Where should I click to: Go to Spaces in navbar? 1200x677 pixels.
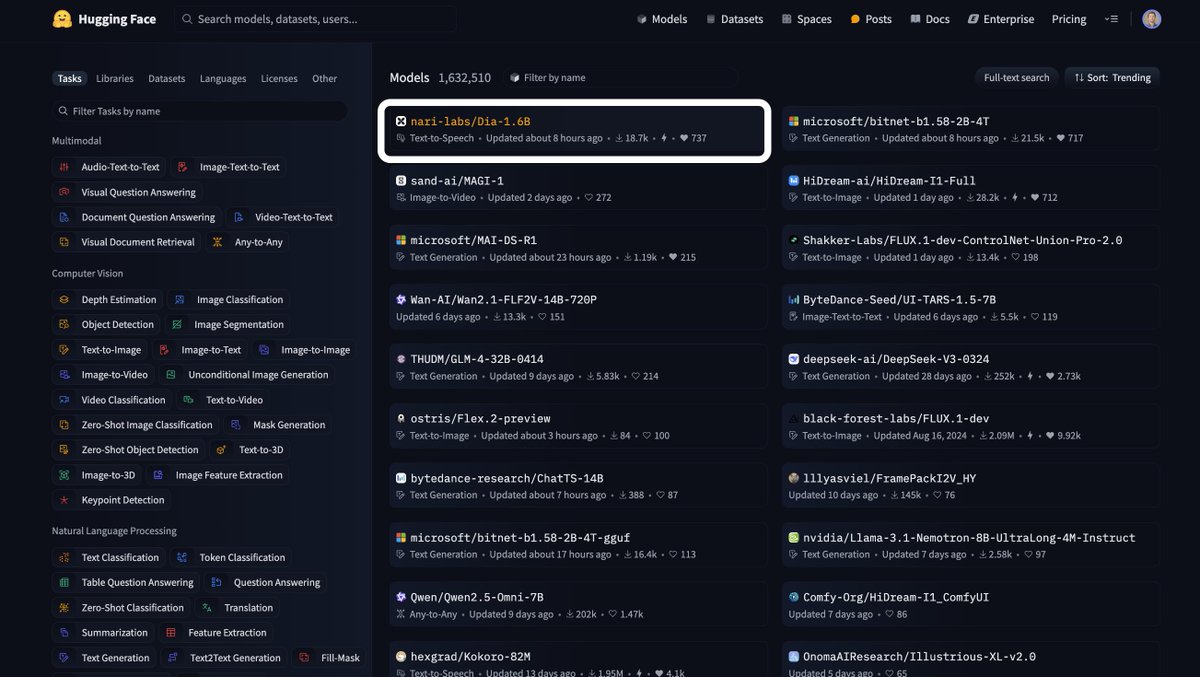click(806, 19)
